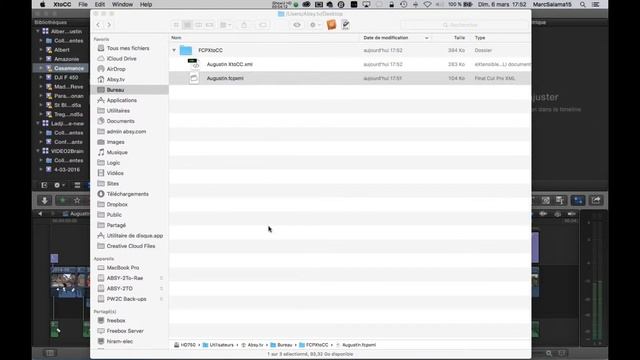Go back with the Finder back arrow
640x360 pixels.
[x=98, y=25]
